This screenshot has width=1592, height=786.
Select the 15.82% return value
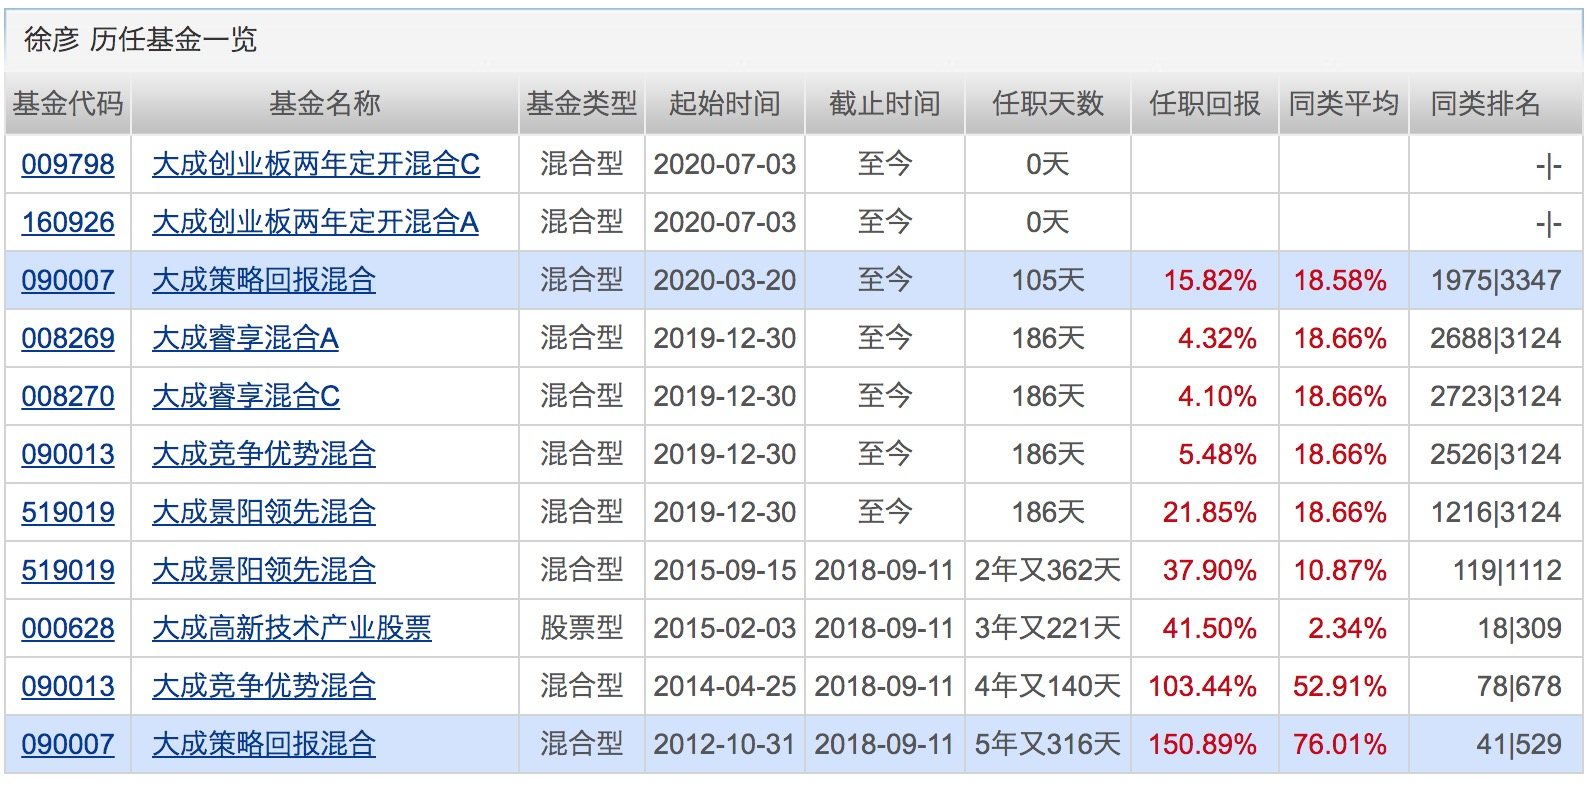pyautogui.click(x=1210, y=280)
